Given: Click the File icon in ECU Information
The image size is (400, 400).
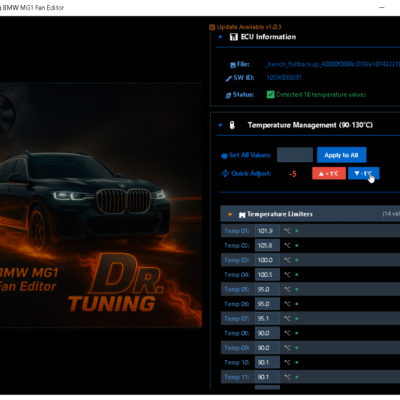Looking at the screenshot, I should tap(233, 65).
